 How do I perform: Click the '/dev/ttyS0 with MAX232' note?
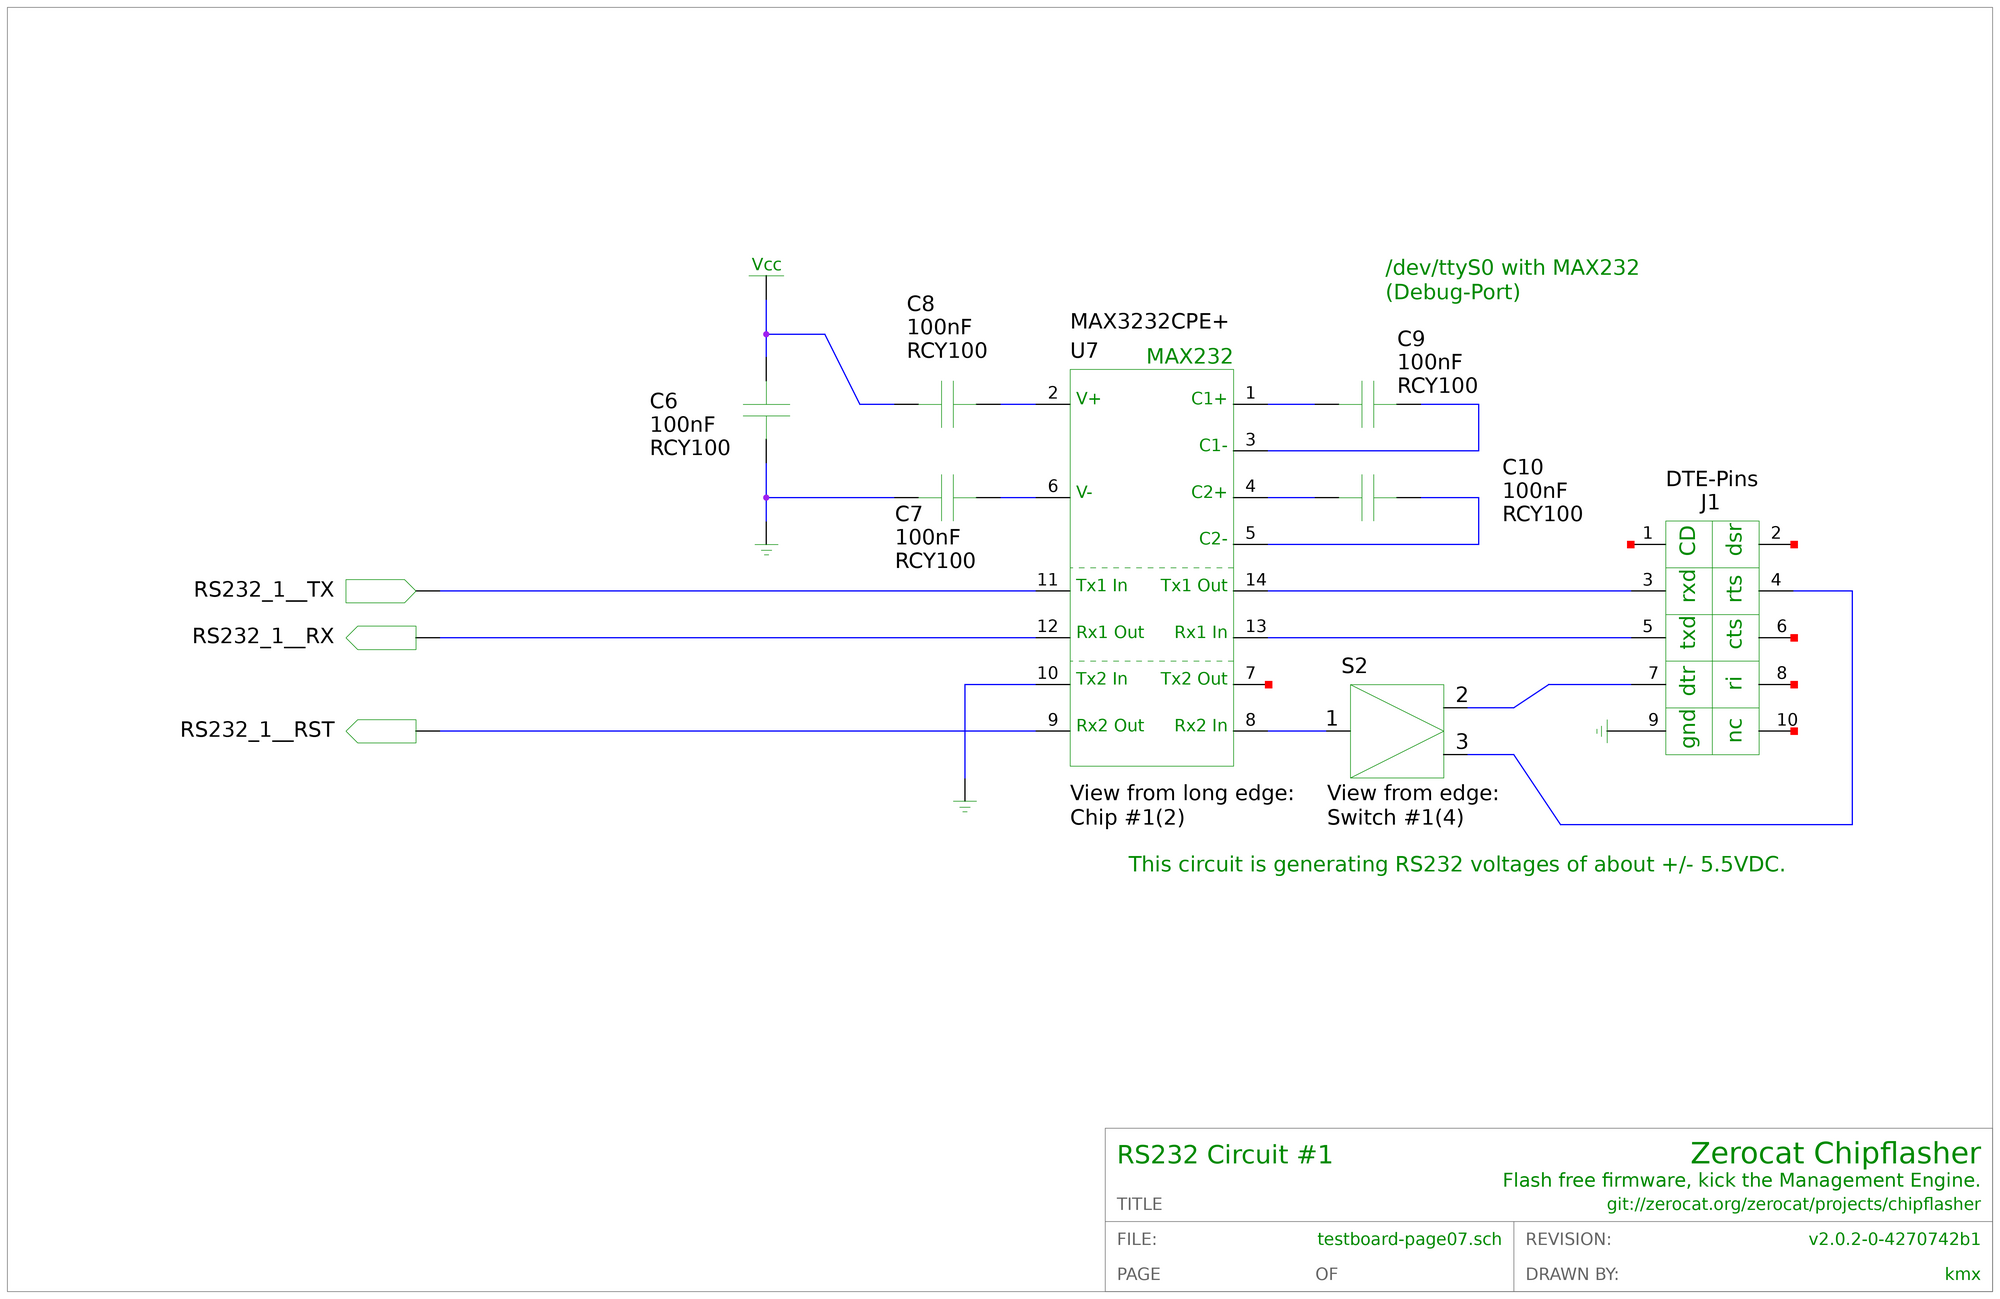[x=1512, y=268]
